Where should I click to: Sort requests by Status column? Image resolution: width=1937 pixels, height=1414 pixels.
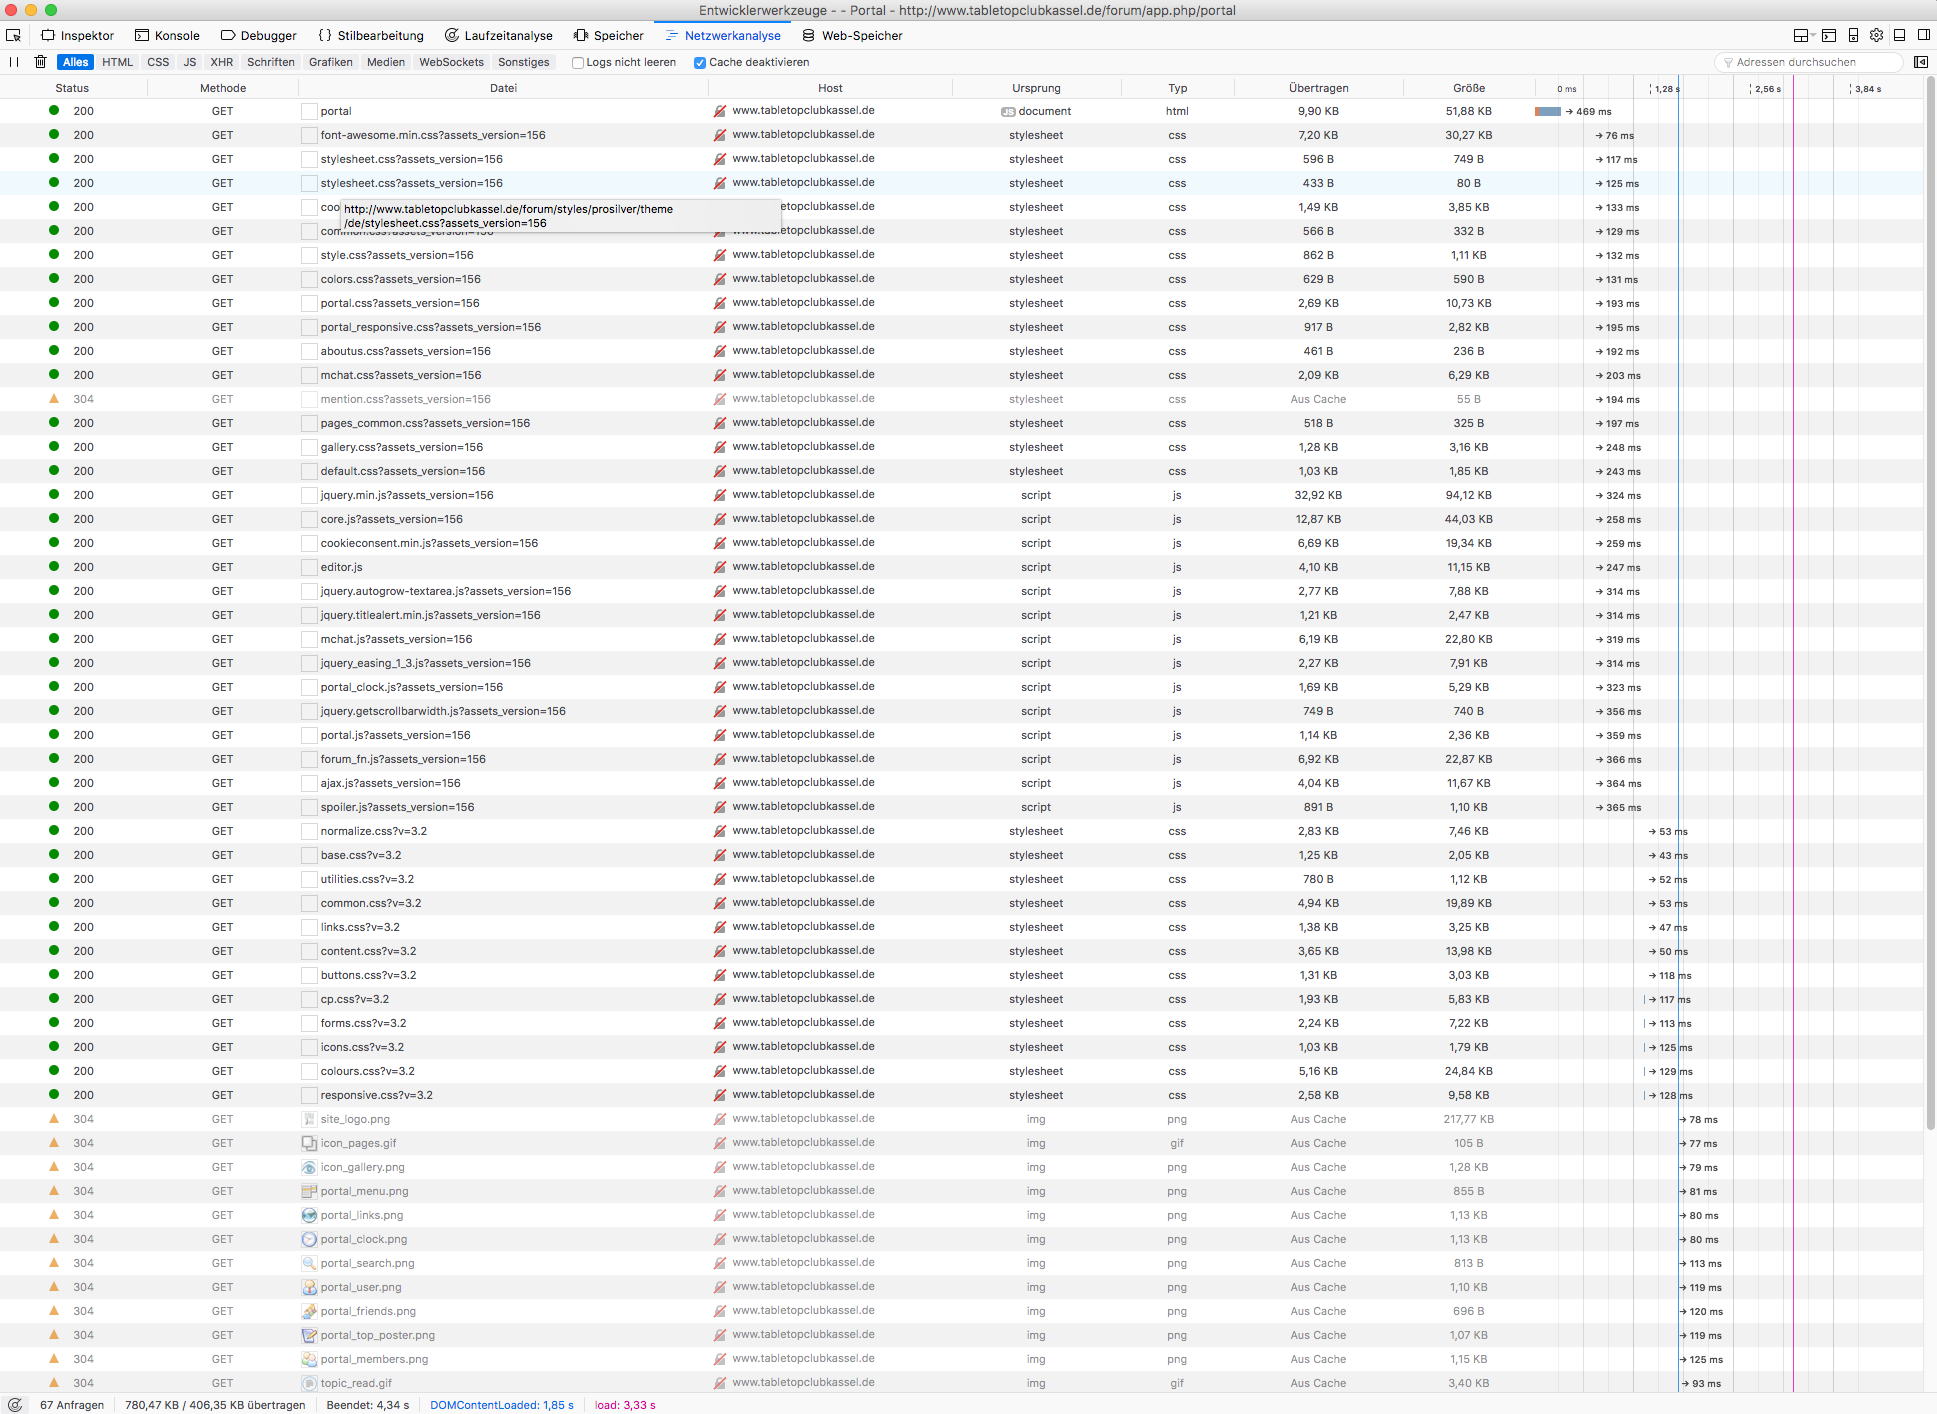pos(72,88)
